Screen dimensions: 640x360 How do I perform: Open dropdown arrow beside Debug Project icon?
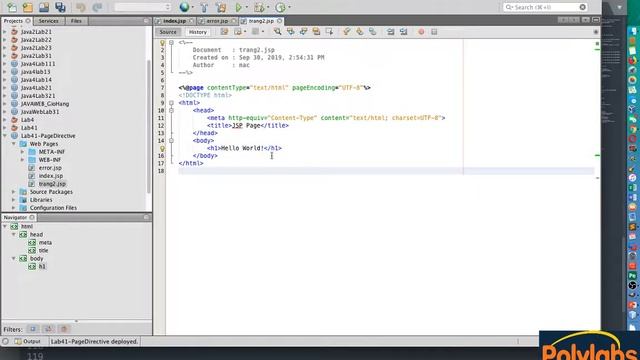[268, 7]
